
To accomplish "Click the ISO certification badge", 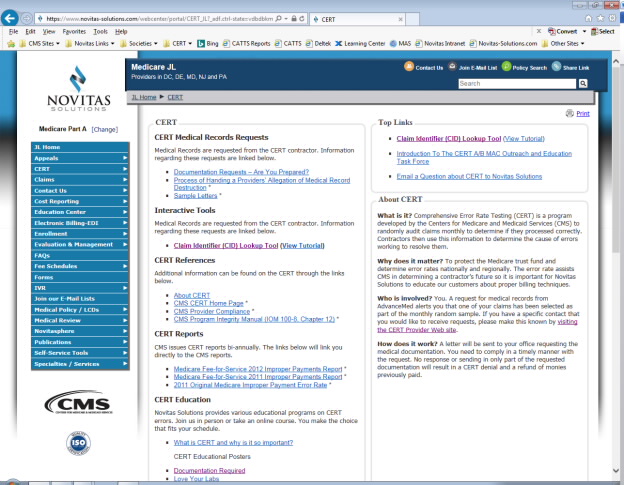I will tap(78, 443).
